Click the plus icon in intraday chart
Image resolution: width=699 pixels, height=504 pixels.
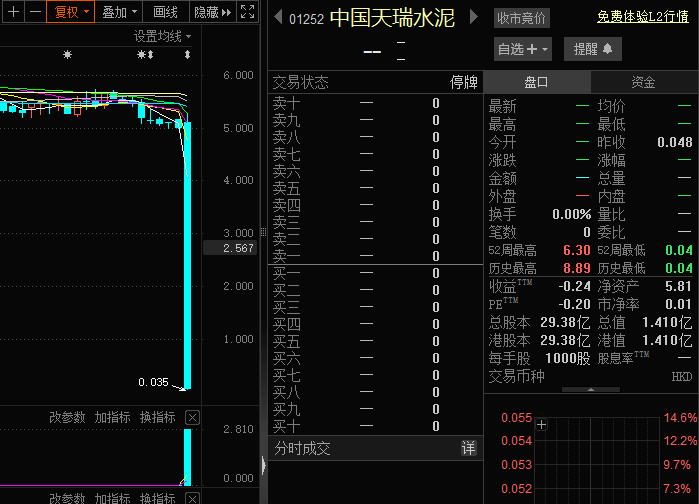click(542, 425)
